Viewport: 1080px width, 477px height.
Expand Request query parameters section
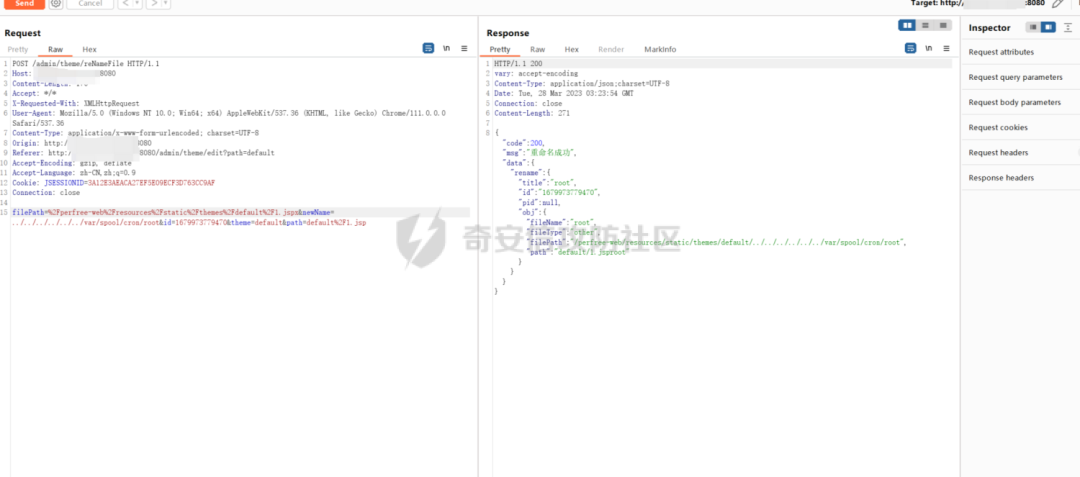click(x=1020, y=77)
